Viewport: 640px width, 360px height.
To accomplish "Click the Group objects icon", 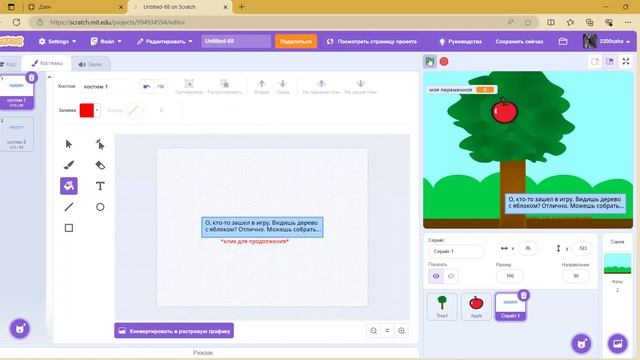I will [x=189, y=87].
